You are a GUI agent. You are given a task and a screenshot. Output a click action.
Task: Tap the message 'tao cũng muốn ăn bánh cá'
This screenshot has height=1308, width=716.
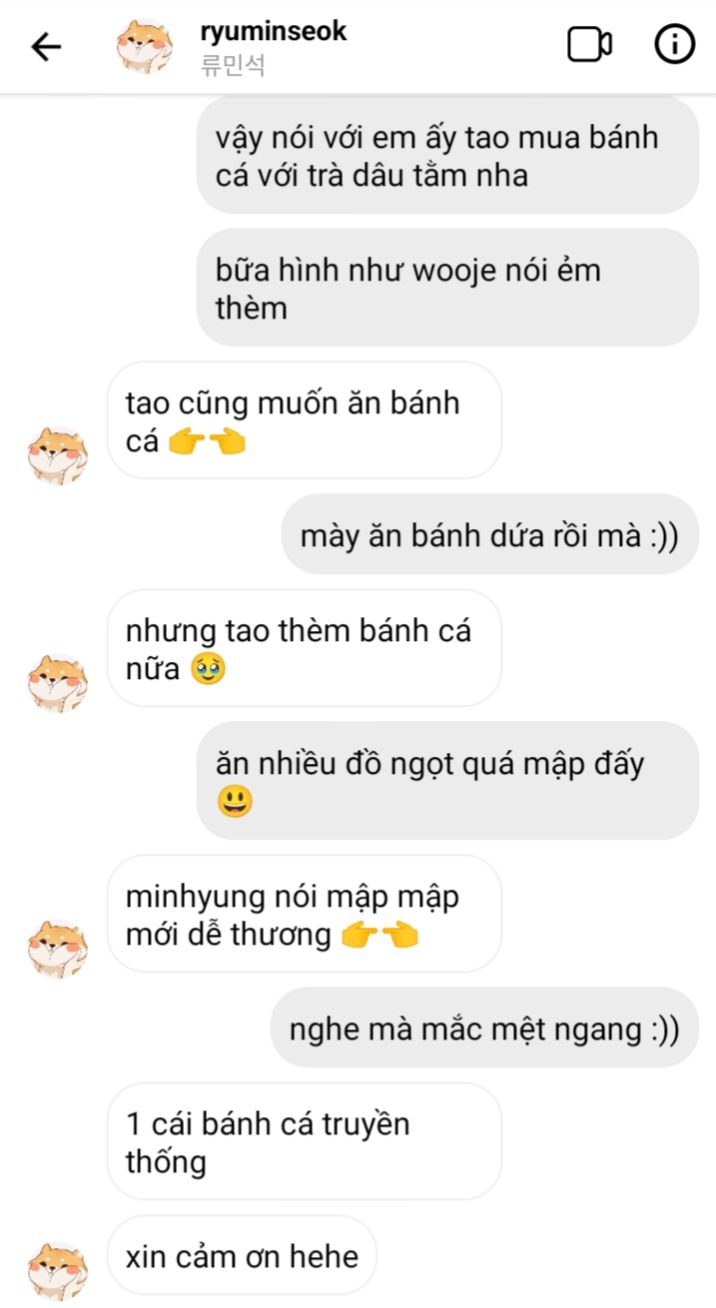tap(304, 421)
